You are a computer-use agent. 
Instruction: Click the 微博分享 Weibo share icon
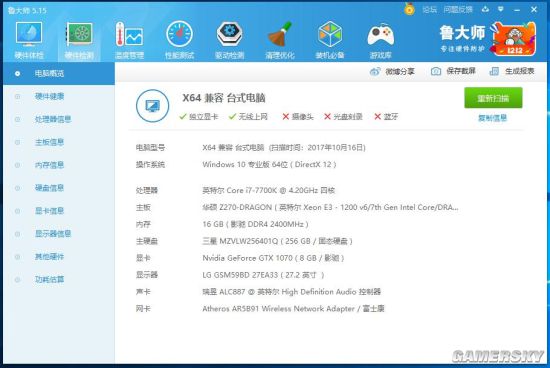(x=375, y=72)
